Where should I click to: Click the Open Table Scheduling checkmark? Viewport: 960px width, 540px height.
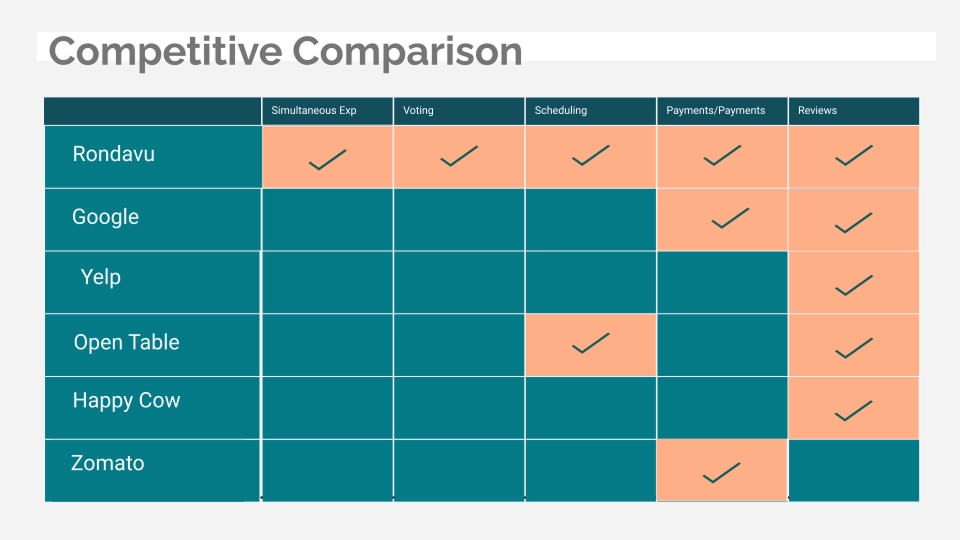tap(590, 343)
